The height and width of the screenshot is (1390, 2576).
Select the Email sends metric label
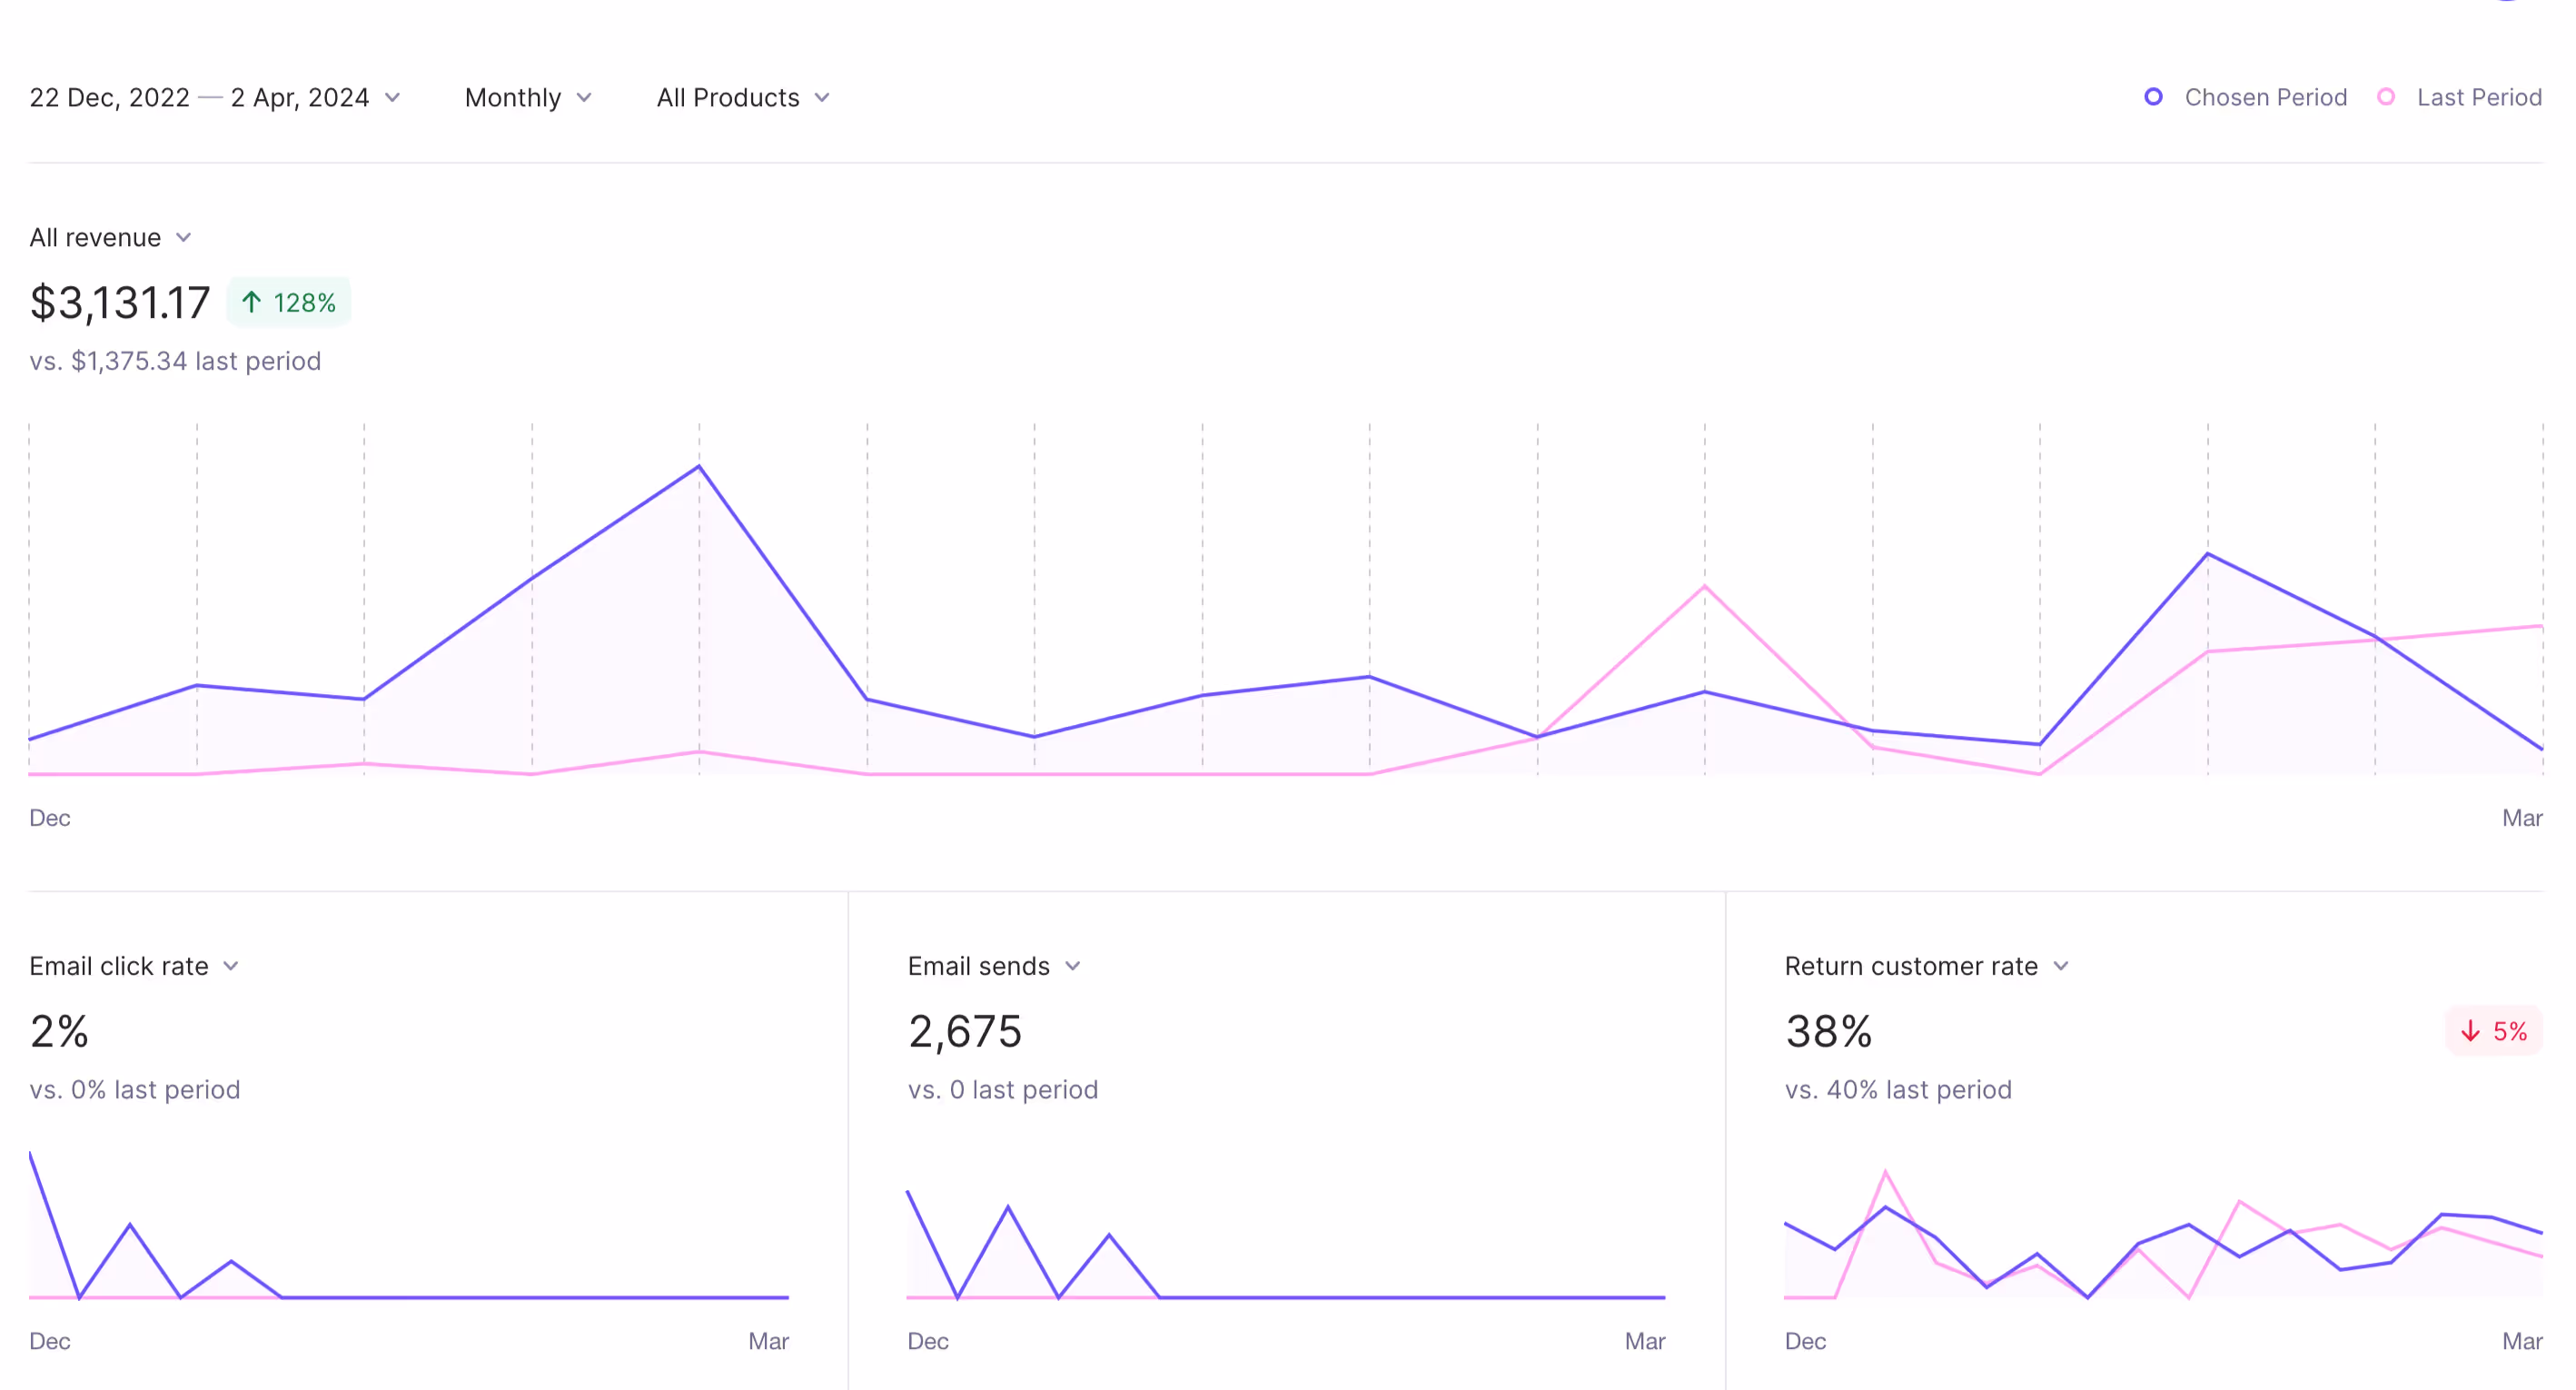pos(978,966)
